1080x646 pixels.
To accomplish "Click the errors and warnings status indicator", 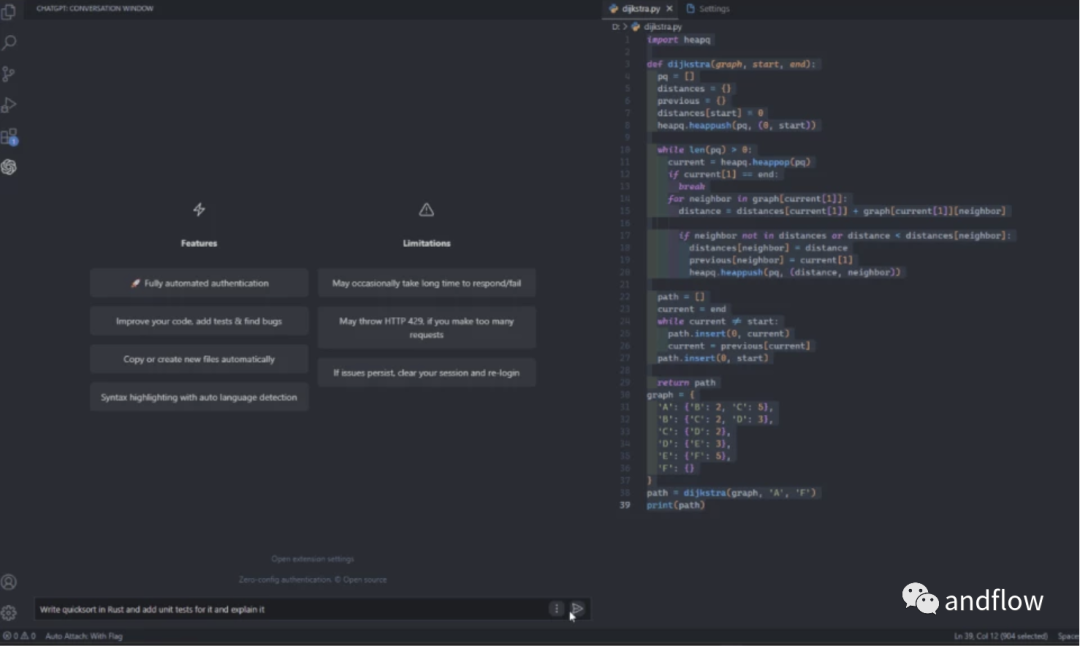I will [19, 636].
